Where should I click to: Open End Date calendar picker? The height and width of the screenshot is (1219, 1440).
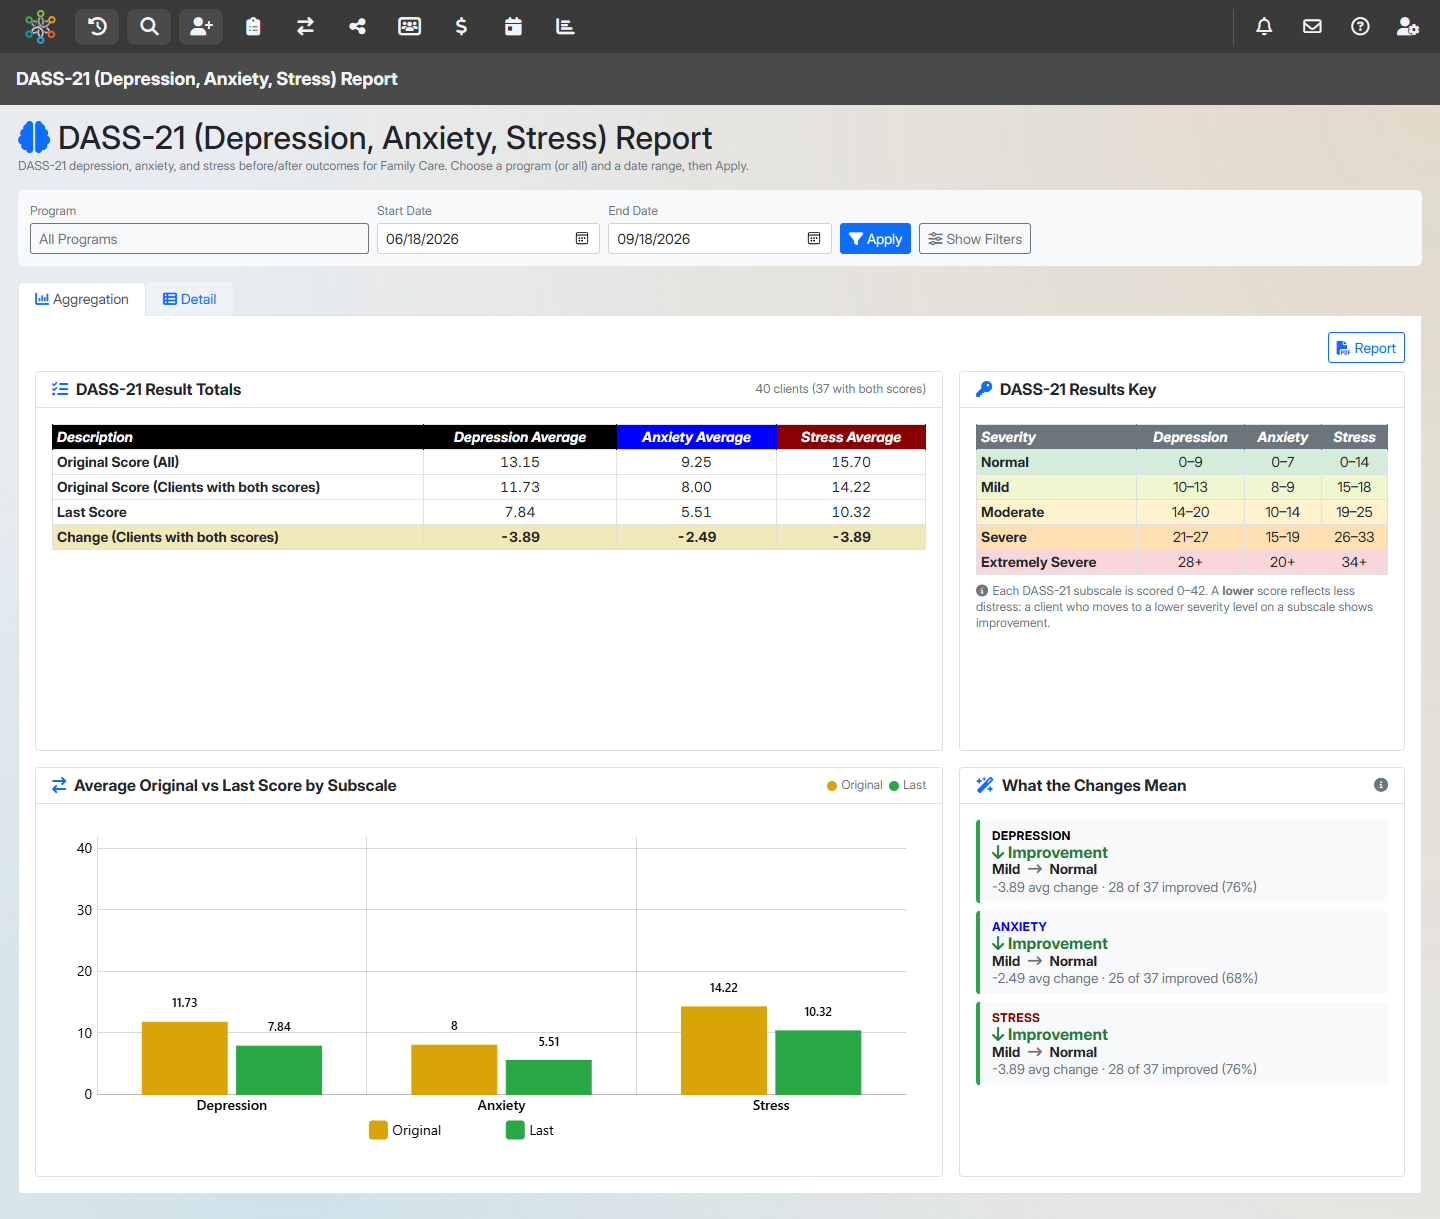(814, 238)
